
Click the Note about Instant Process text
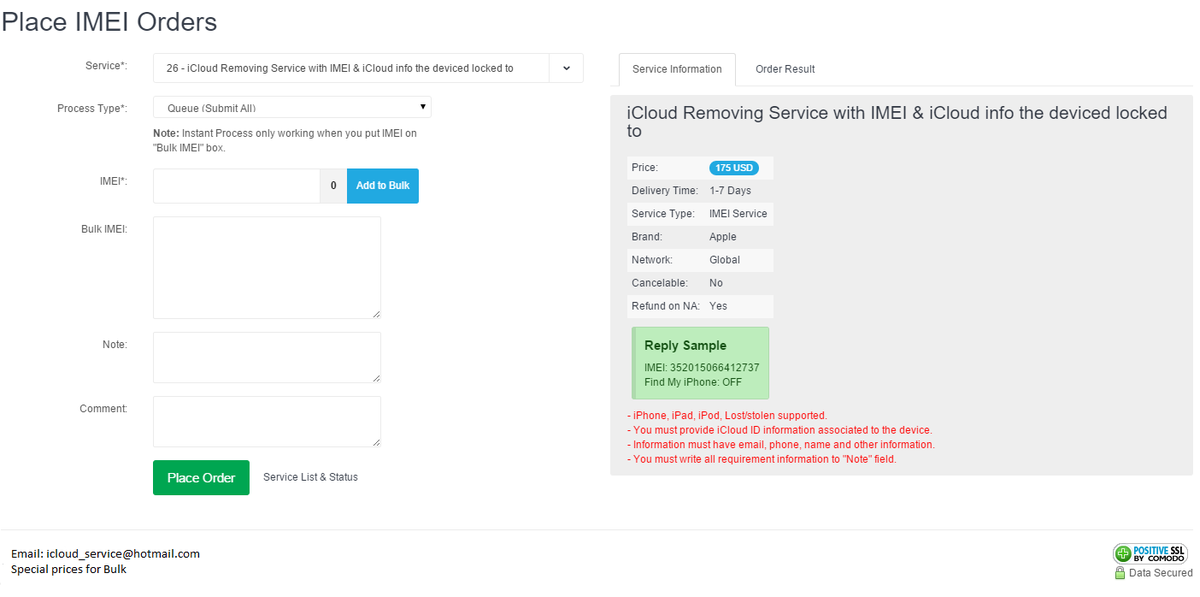[285, 140]
